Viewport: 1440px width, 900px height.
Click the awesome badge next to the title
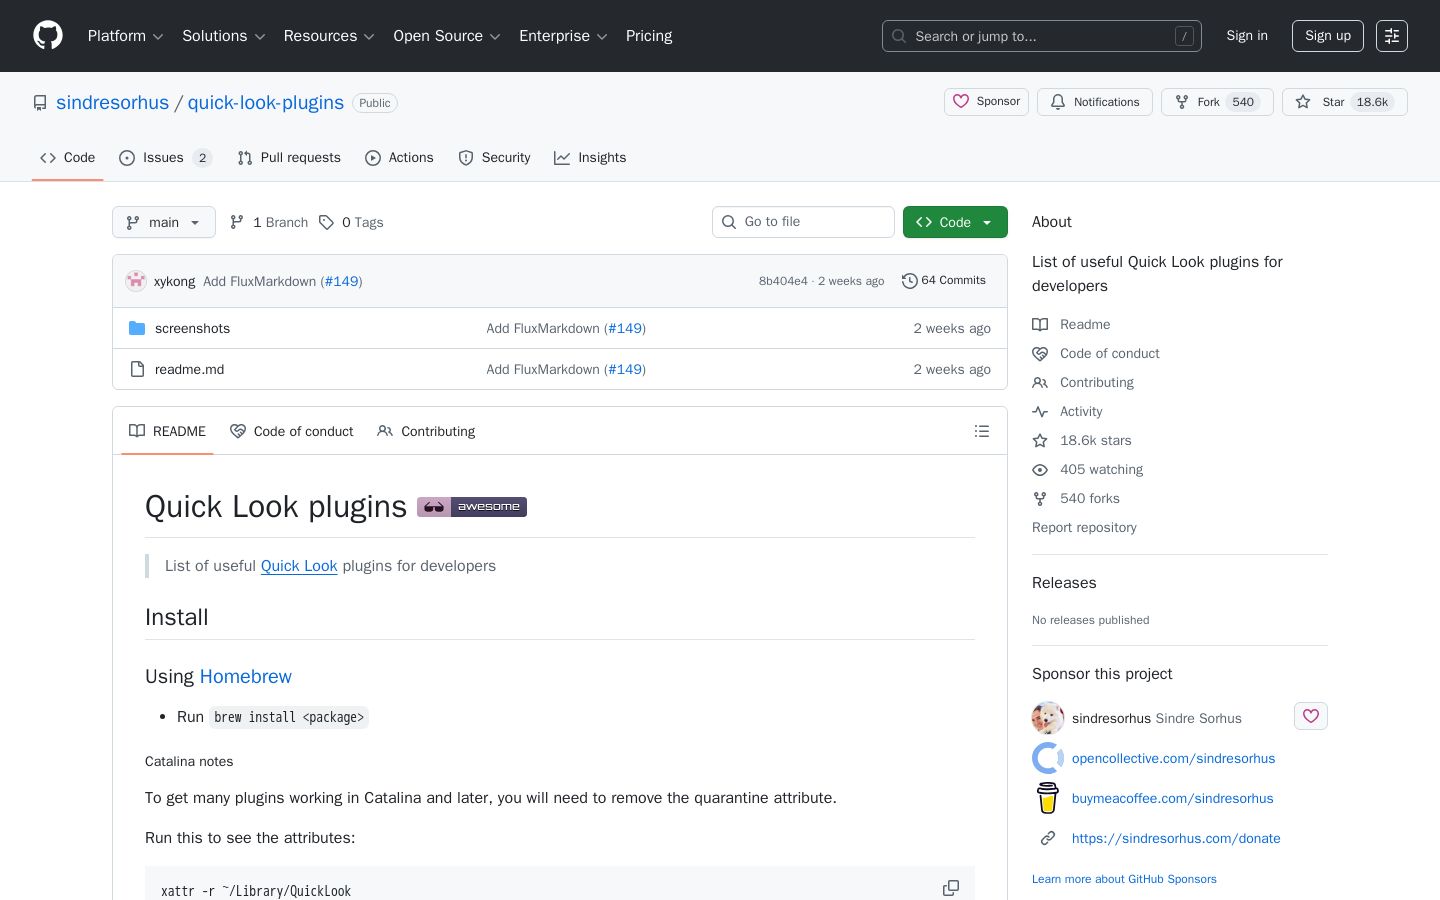tap(472, 507)
